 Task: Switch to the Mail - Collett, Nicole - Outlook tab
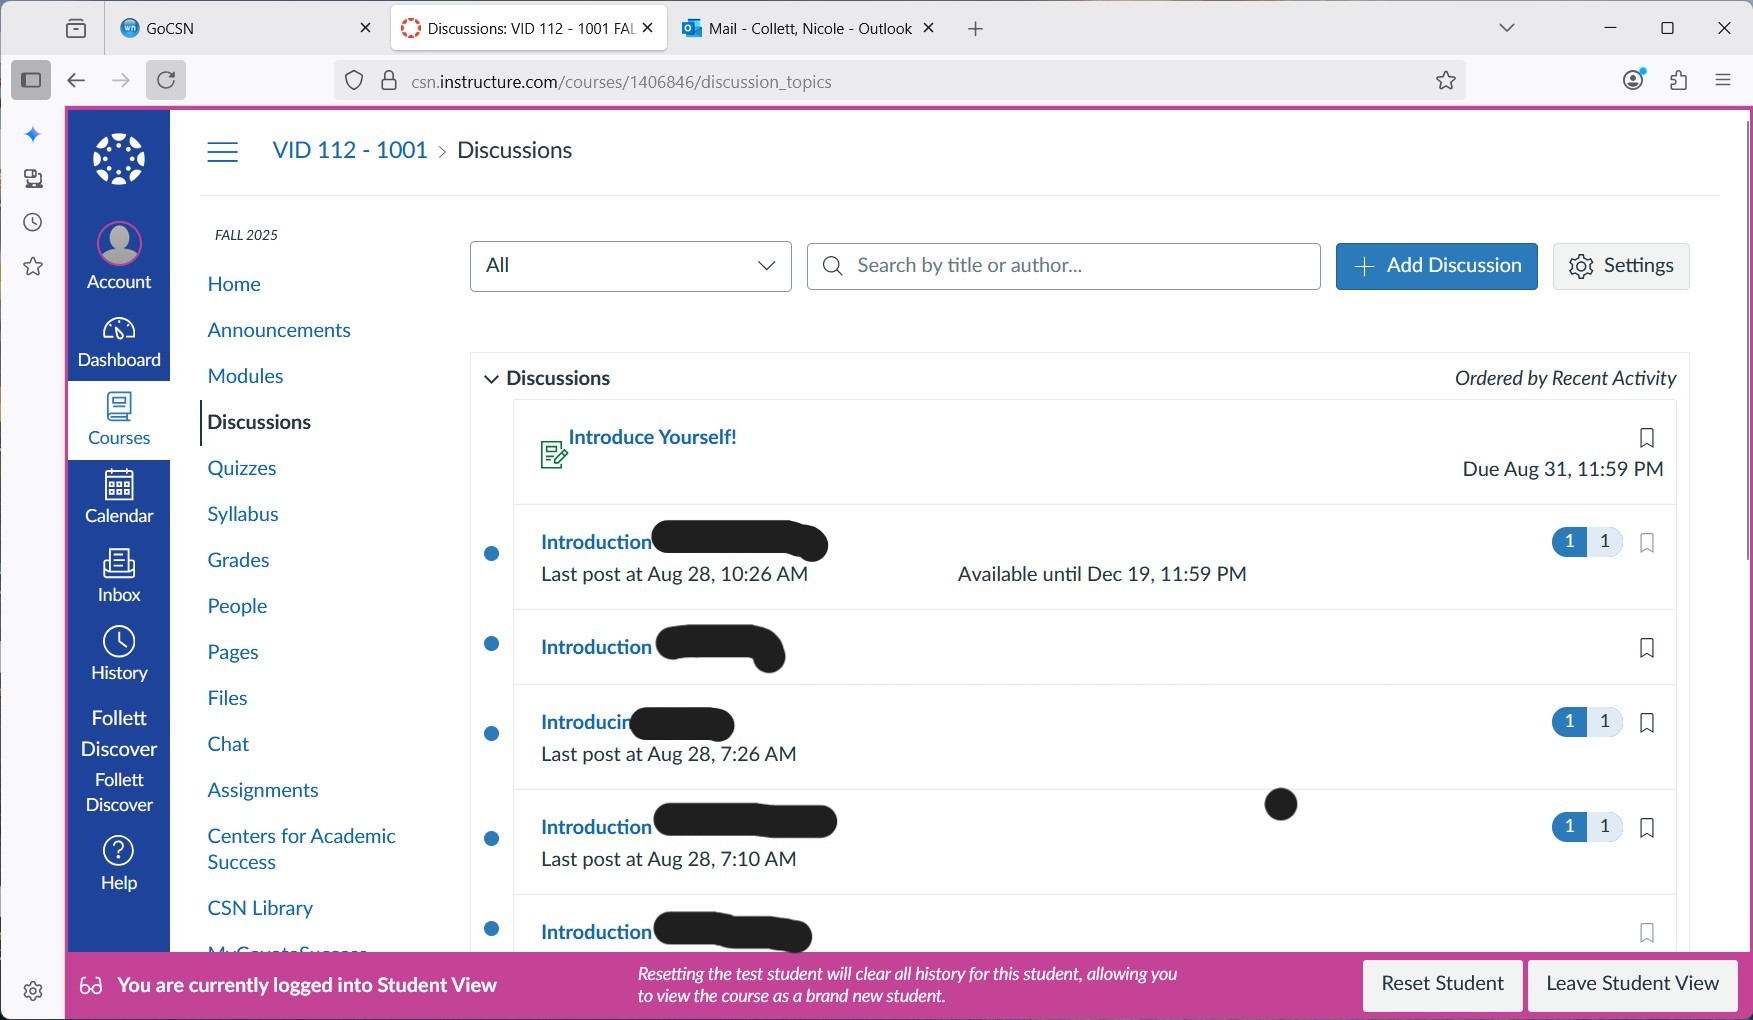pyautogui.click(x=809, y=28)
